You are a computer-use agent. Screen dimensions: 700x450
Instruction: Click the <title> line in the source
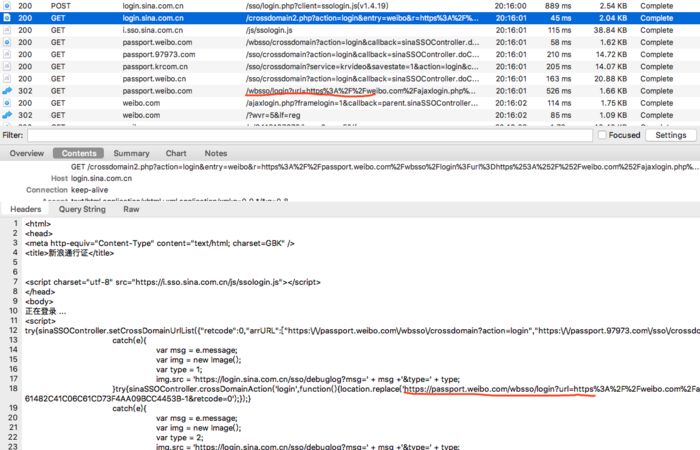coord(70,253)
